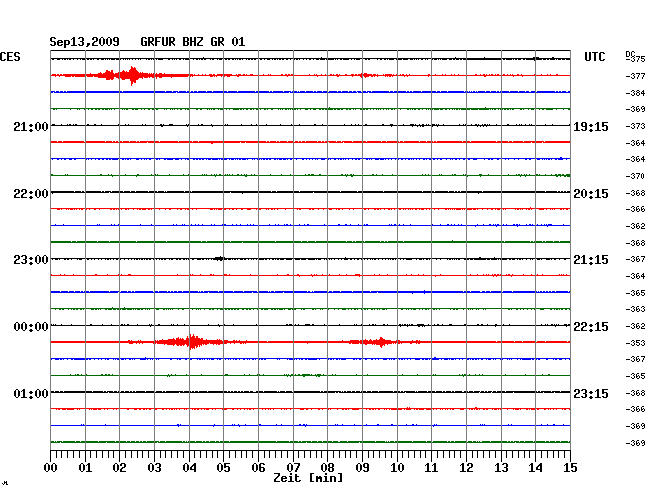Click the DC offset value "-384"
Viewport: 650px width, 494px height.
pyautogui.click(x=635, y=93)
